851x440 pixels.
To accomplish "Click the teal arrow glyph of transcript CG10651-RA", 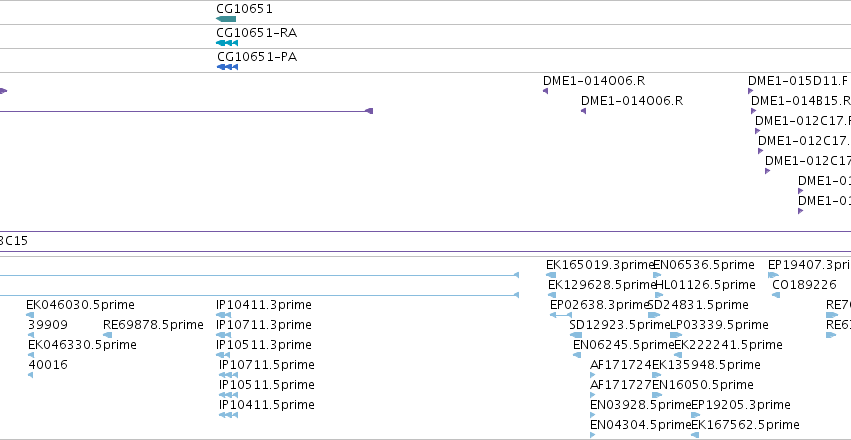I will pyautogui.click(x=227, y=43).
